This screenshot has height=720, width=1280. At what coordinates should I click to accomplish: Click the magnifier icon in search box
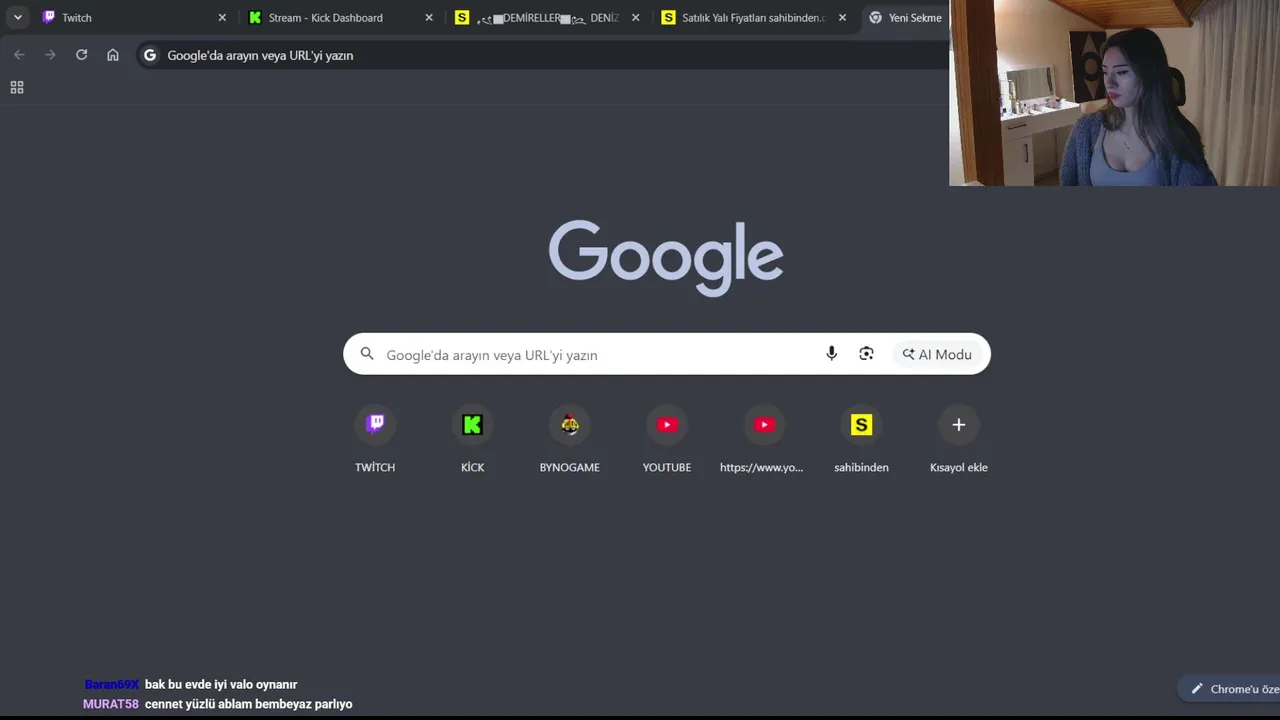point(367,354)
